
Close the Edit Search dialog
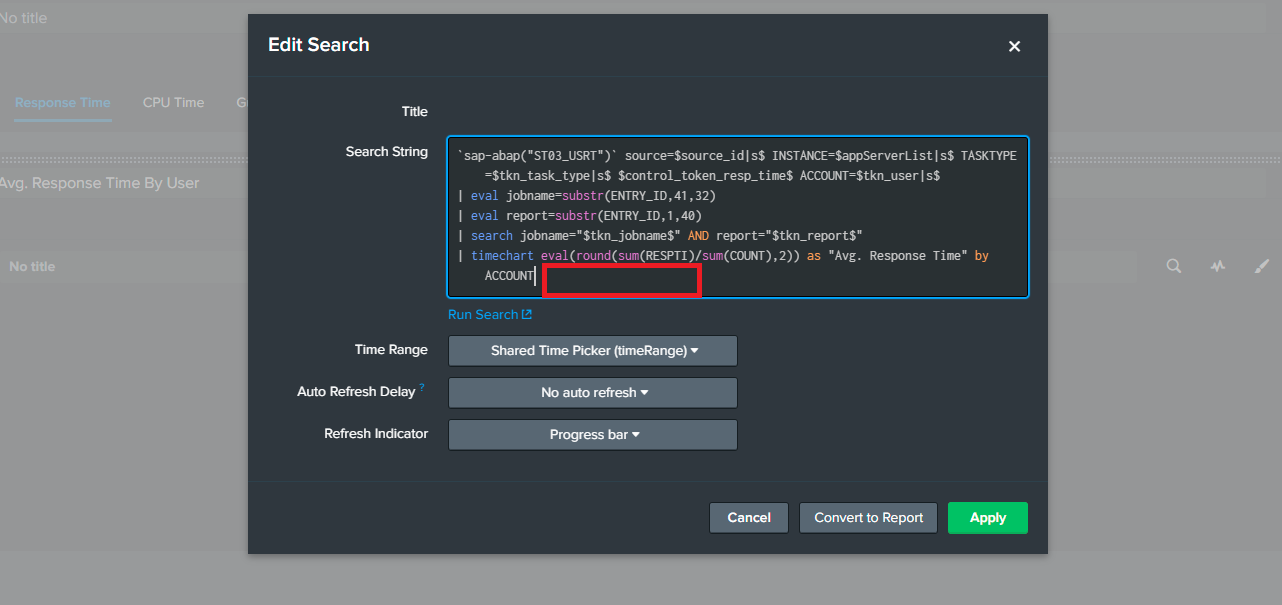[1014, 46]
